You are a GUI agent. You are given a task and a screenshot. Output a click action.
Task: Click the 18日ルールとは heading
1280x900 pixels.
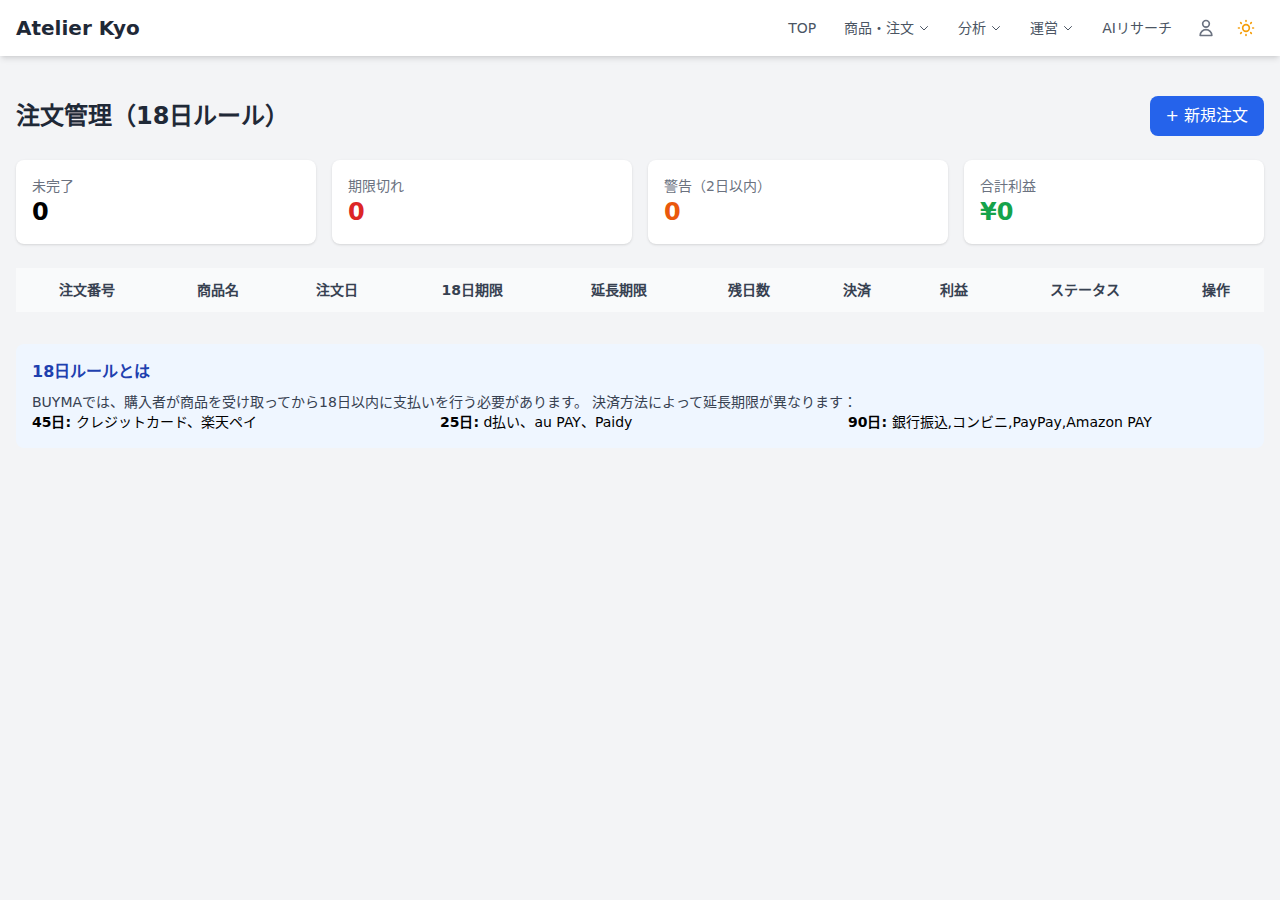(91, 371)
